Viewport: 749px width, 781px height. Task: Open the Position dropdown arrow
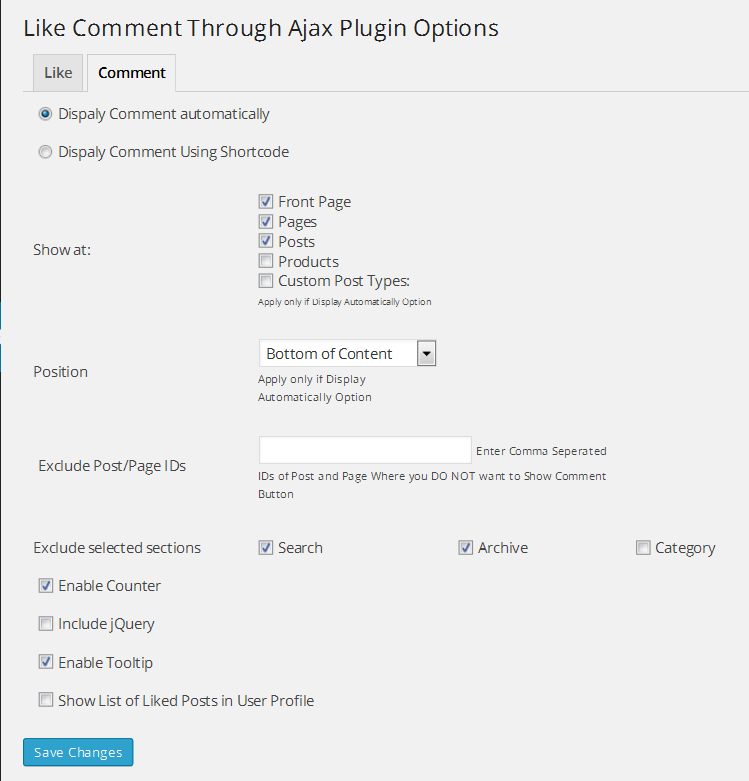pos(426,353)
